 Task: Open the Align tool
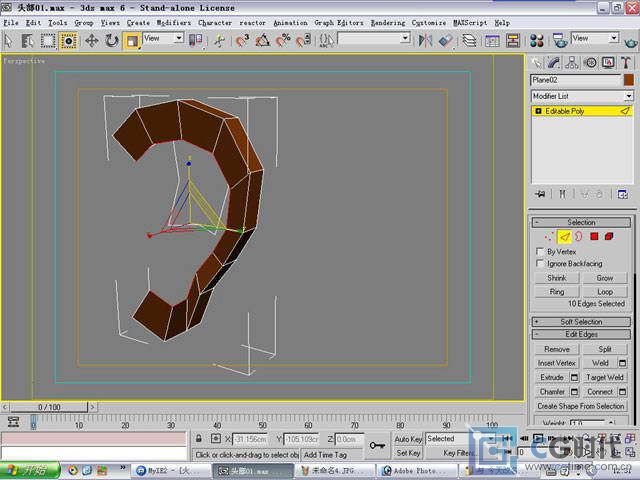click(445, 40)
